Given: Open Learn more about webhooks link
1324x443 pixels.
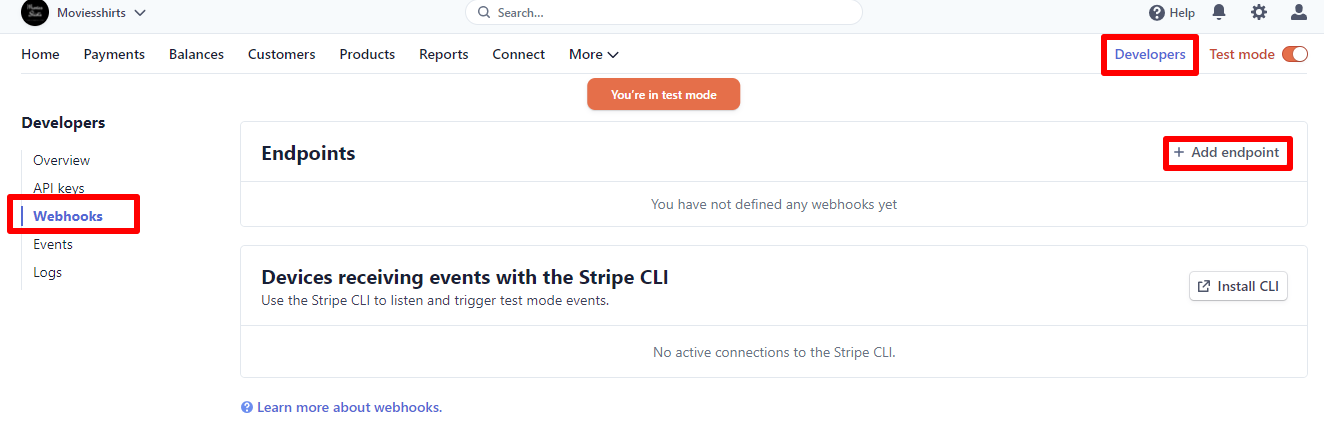Looking at the screenshot, I should [349, 407].
